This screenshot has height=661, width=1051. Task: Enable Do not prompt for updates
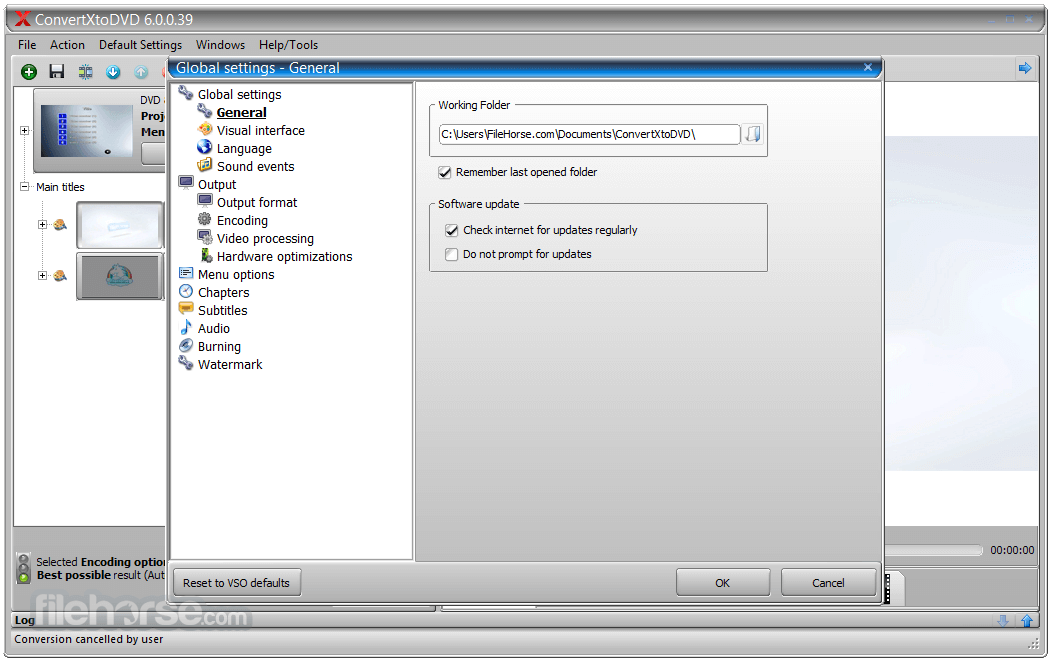pyautogui.click(x=452, y=254)
